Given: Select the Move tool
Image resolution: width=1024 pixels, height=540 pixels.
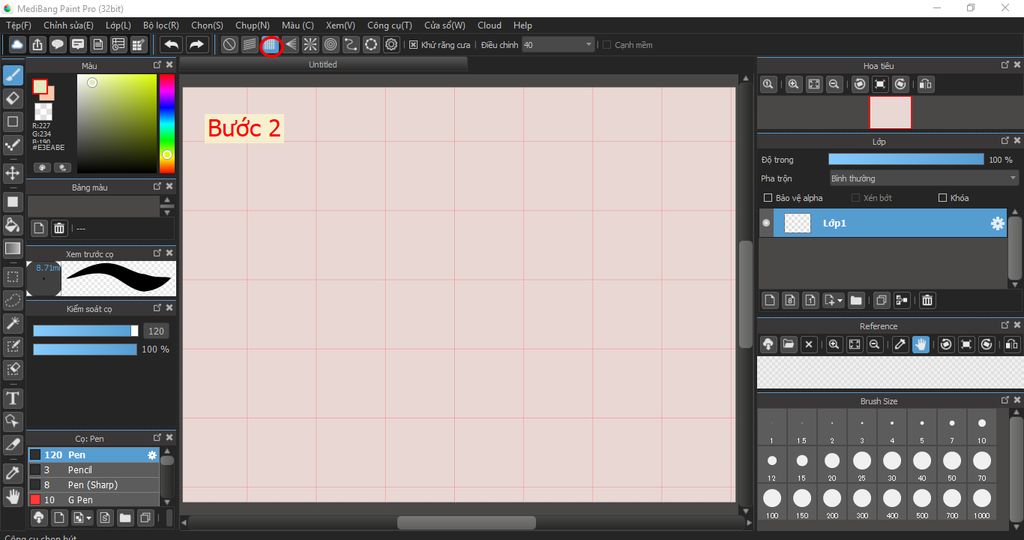Looking at the screenshot, I should coord(12,173).
